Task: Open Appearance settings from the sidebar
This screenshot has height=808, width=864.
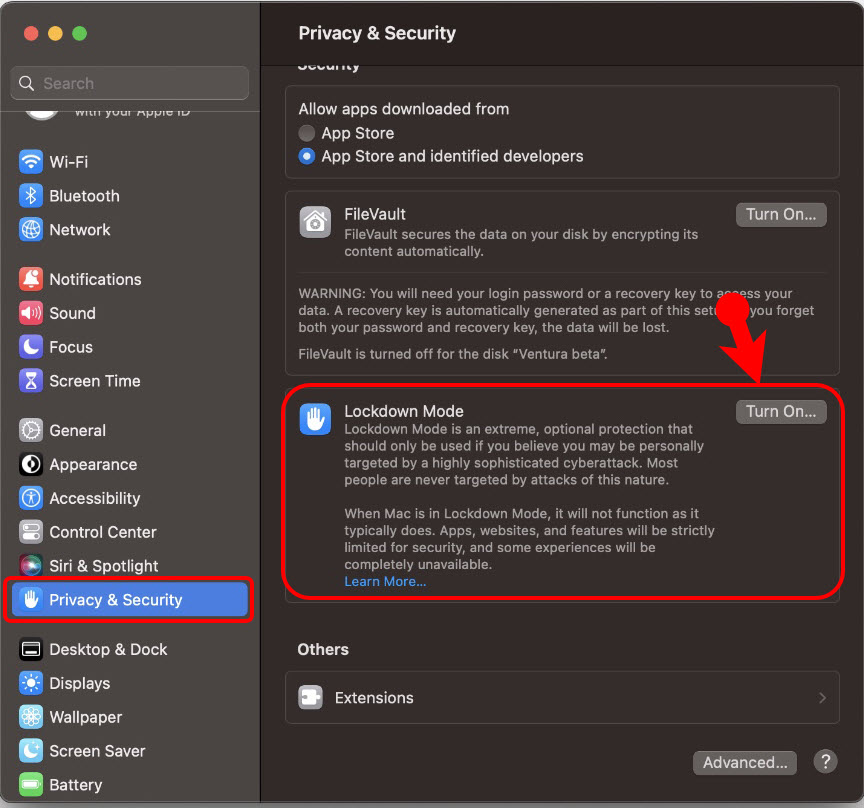Action: coord(90,464)
